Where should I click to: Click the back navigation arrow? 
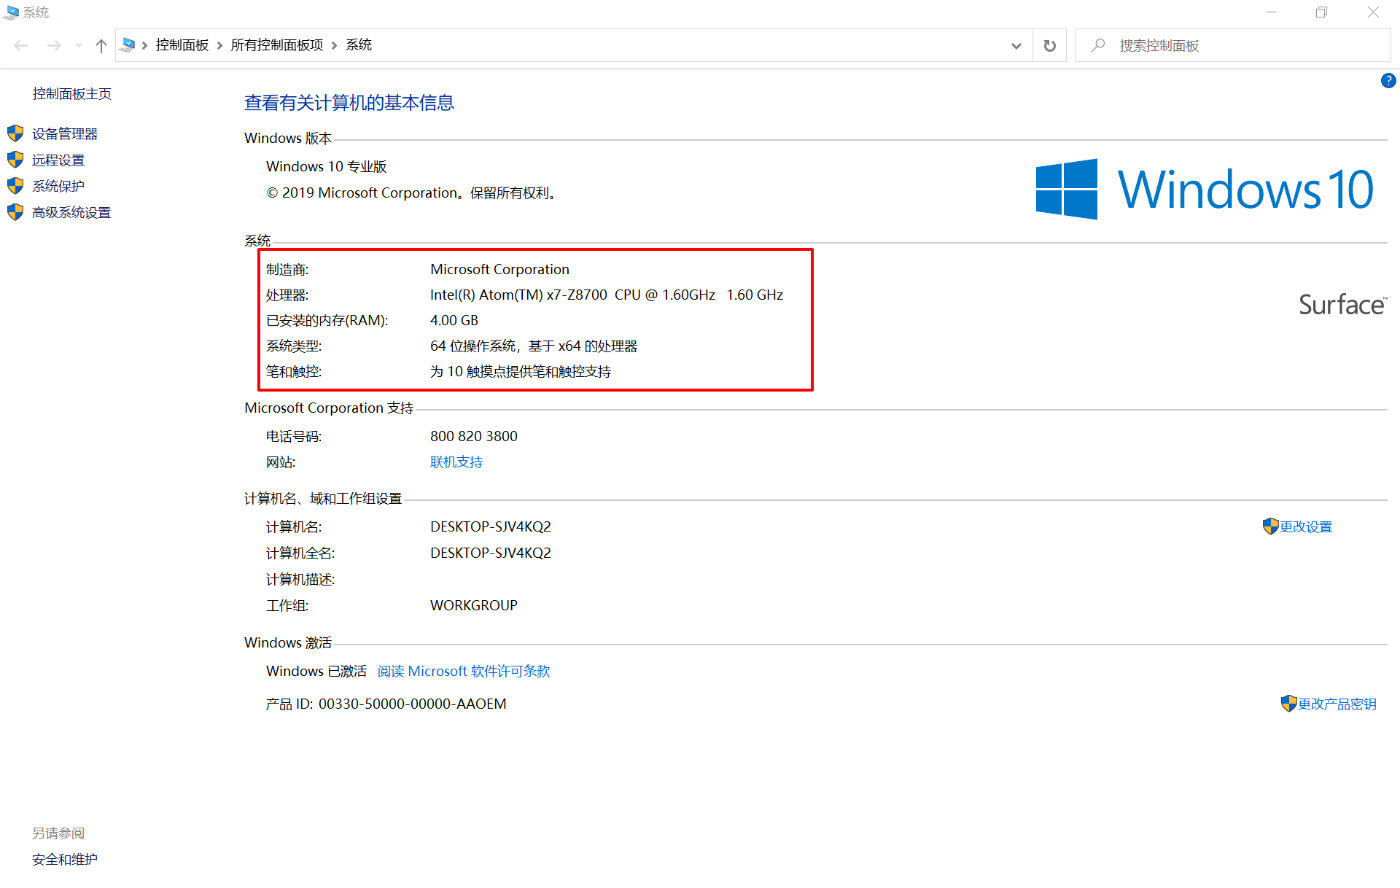[x=21, y=46]
